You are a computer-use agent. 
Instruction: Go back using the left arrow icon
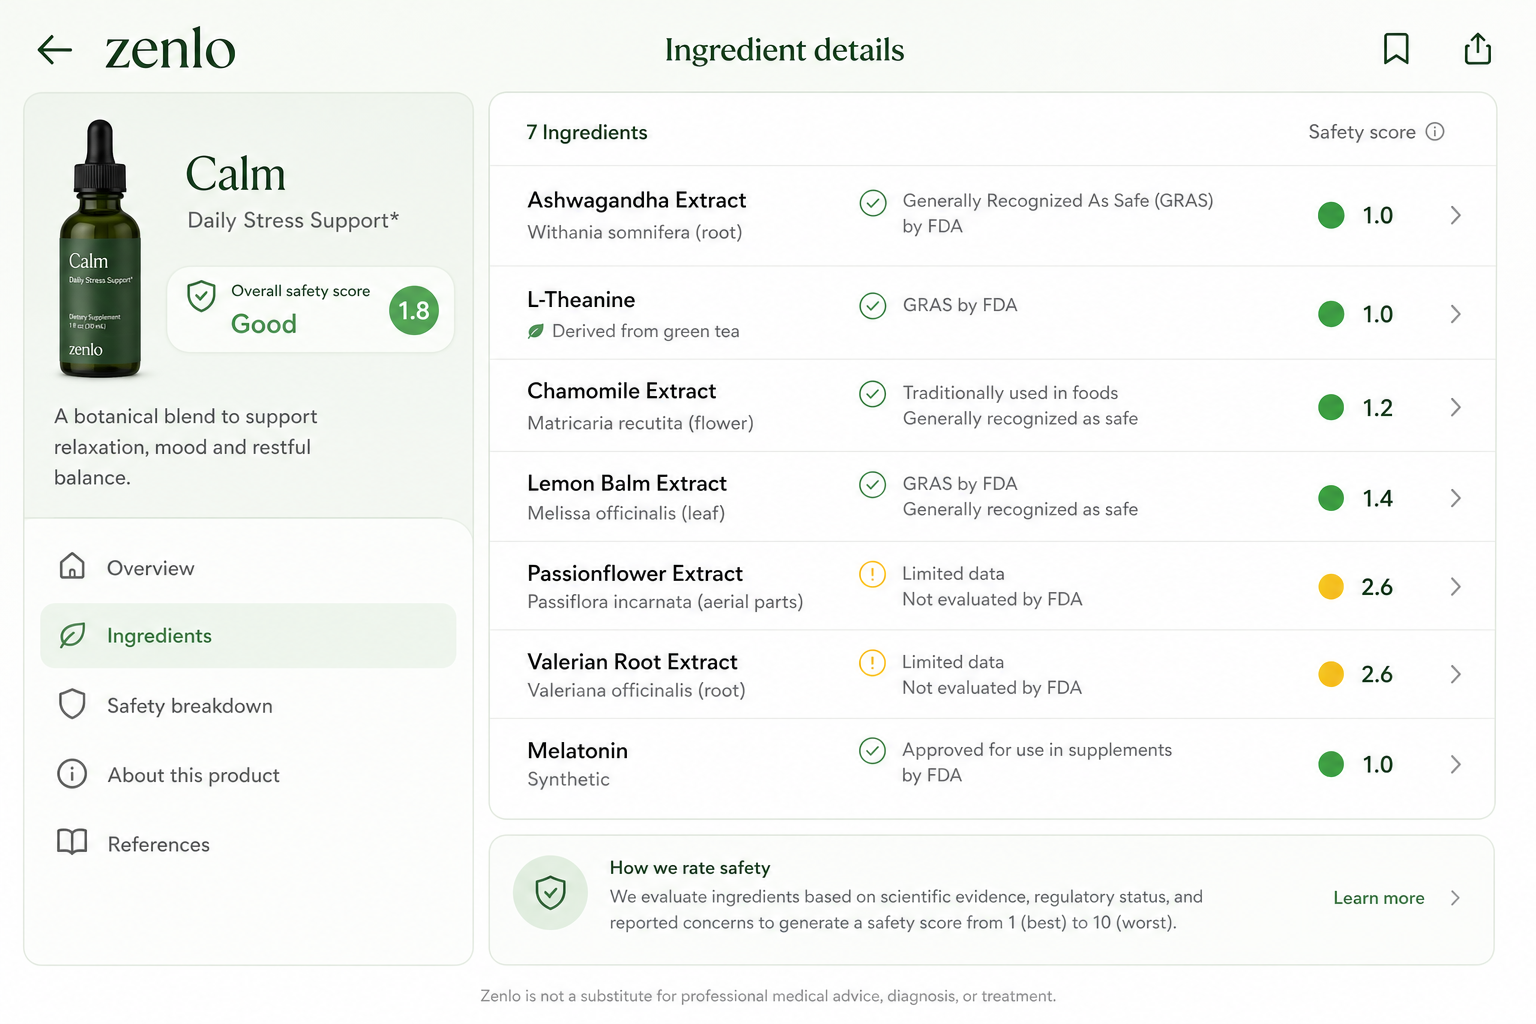click(x=54, y=49)
